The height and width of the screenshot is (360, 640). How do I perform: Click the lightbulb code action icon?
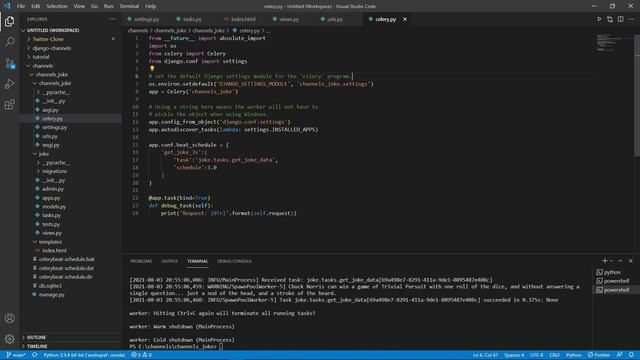[x=152, y=69]
